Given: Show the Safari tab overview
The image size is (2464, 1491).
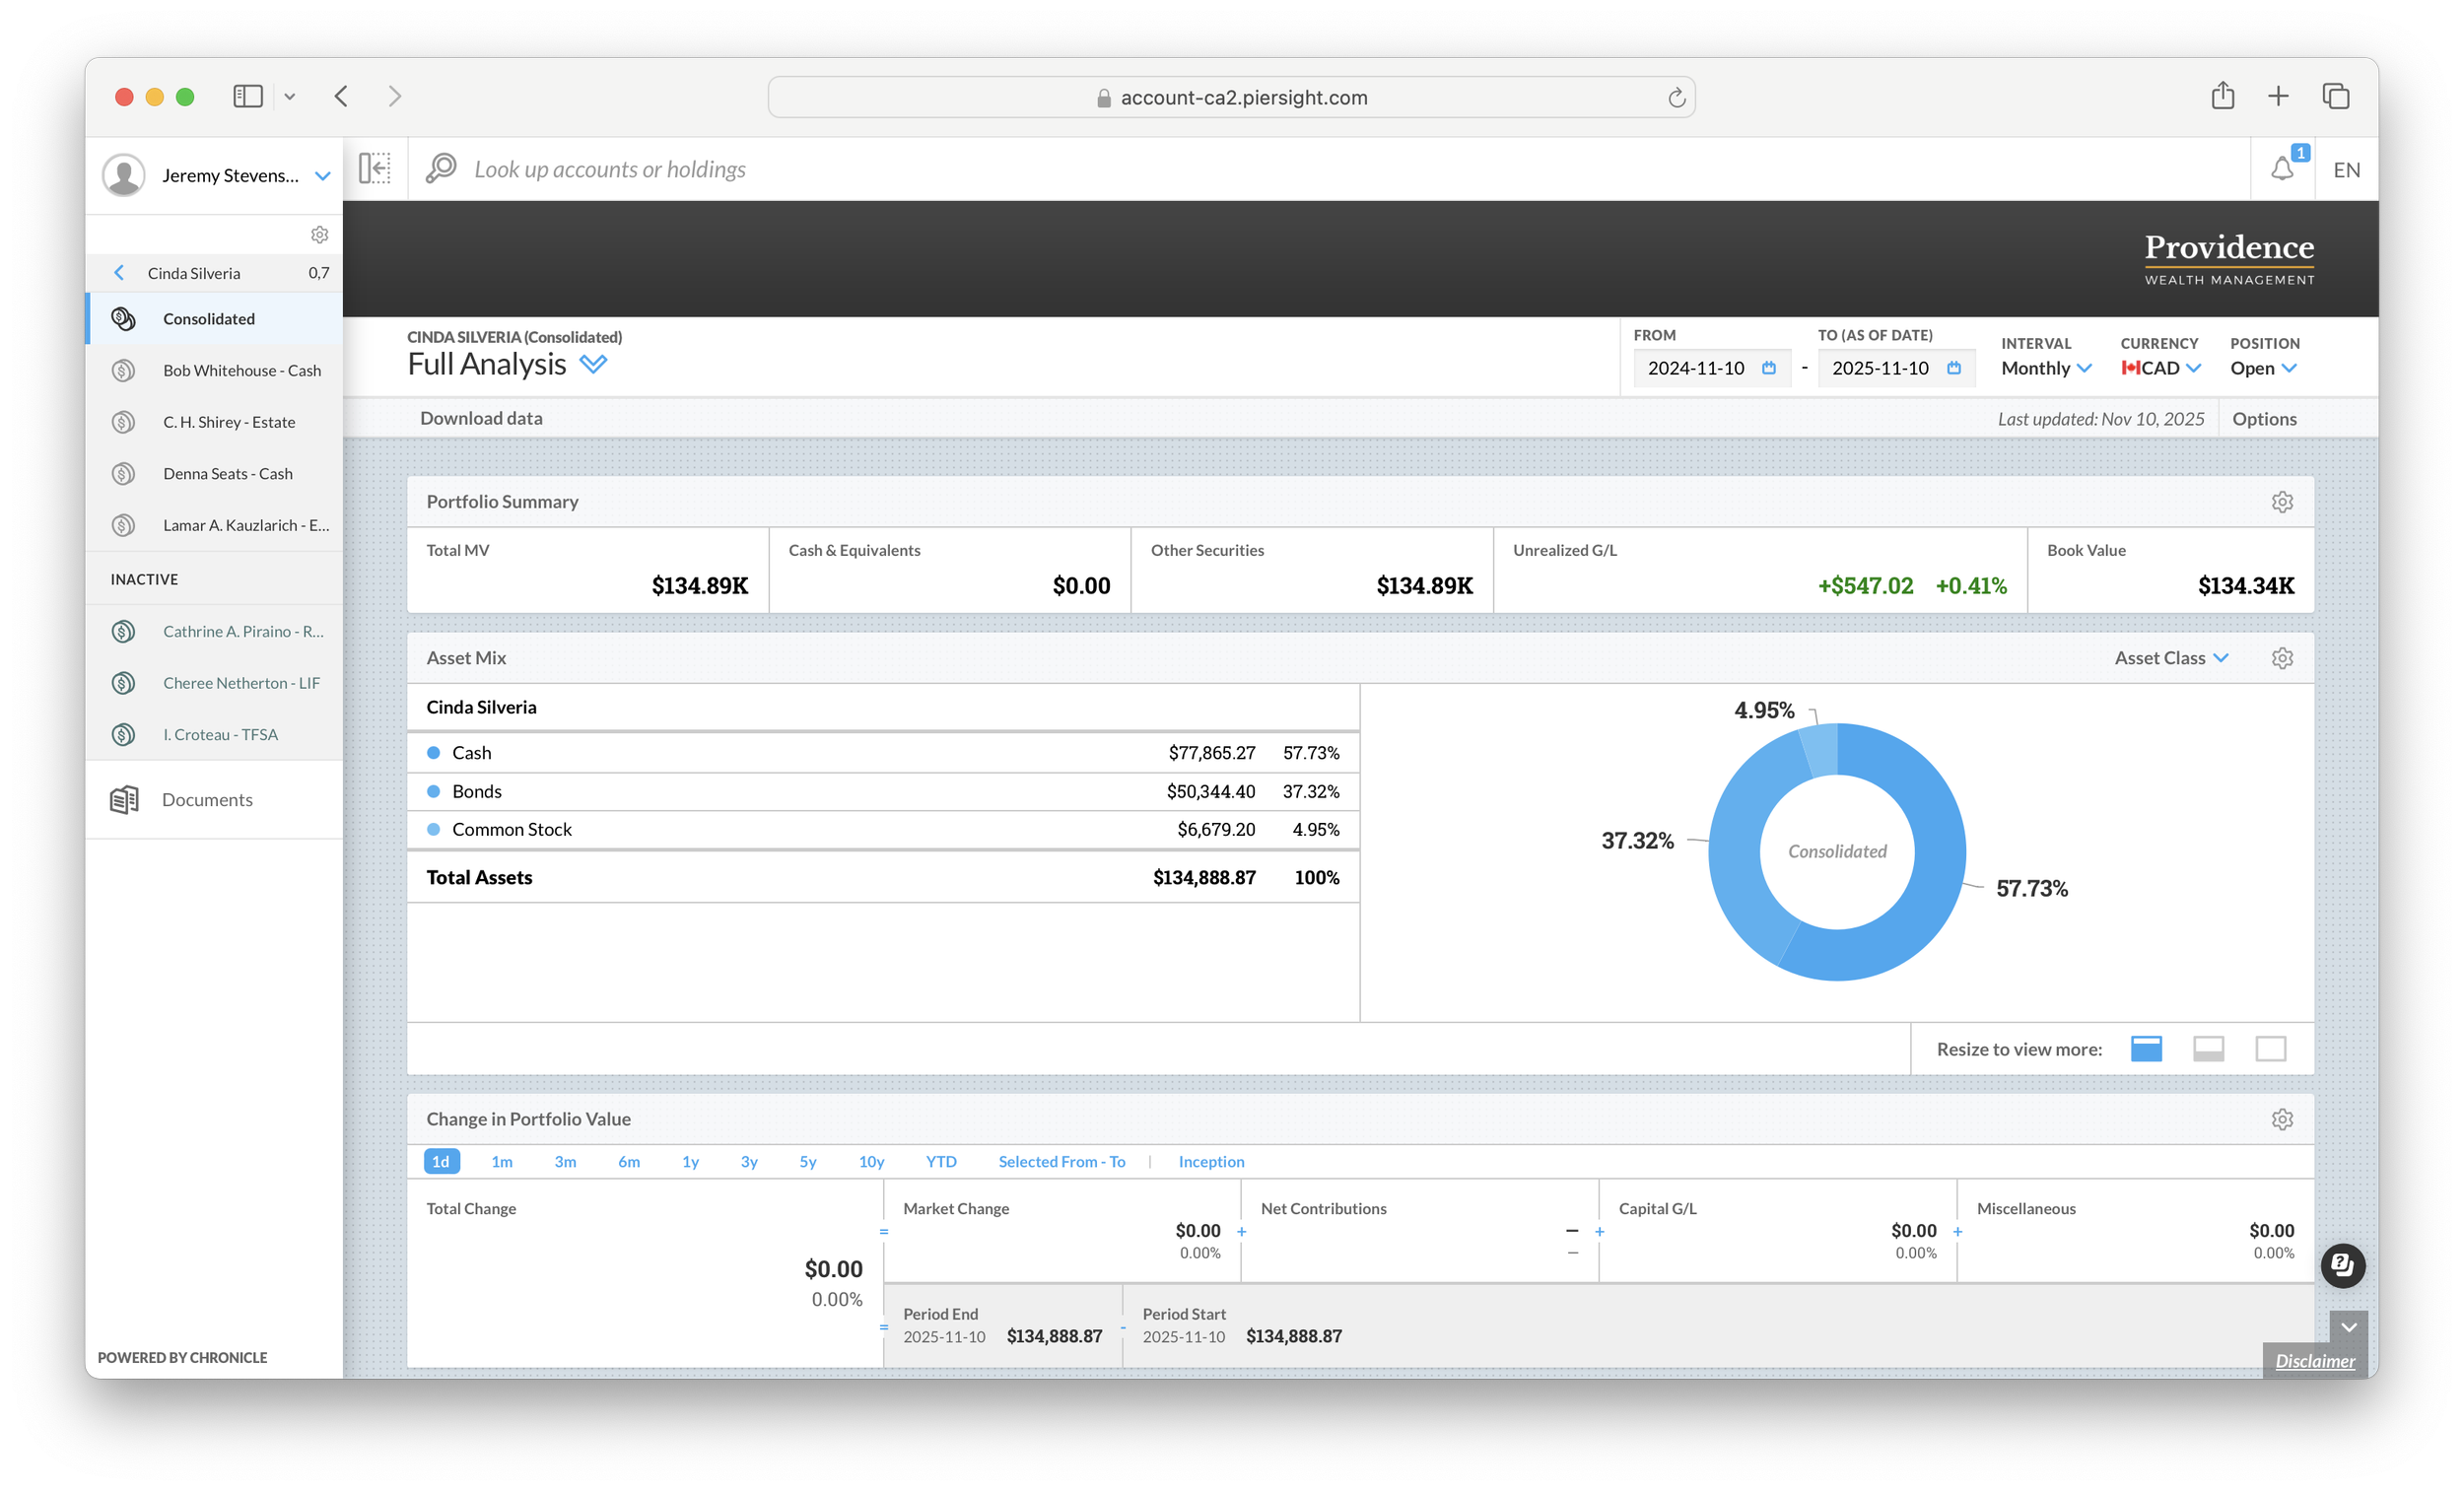Looking at the screenshot, I should coord(2335,96).
